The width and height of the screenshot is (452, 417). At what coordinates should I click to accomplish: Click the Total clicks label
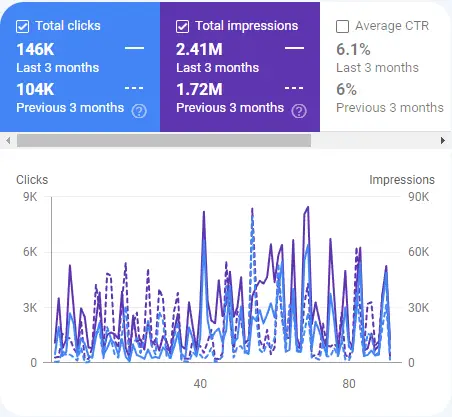tap(68, 26)
